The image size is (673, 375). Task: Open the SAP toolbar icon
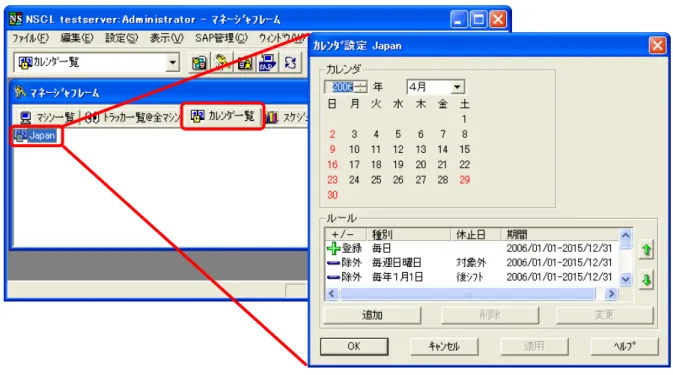(x=267, y=63)
